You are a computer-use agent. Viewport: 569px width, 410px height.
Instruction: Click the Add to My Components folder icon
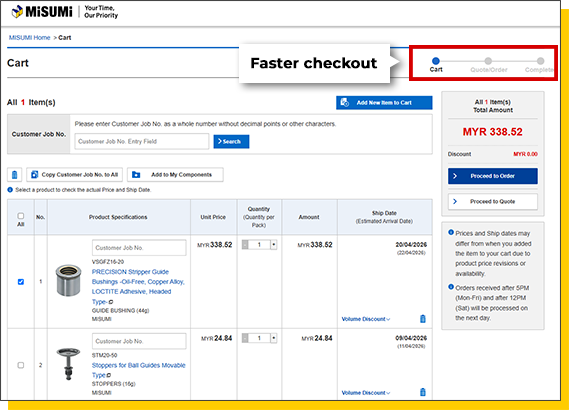click(136, 175)
